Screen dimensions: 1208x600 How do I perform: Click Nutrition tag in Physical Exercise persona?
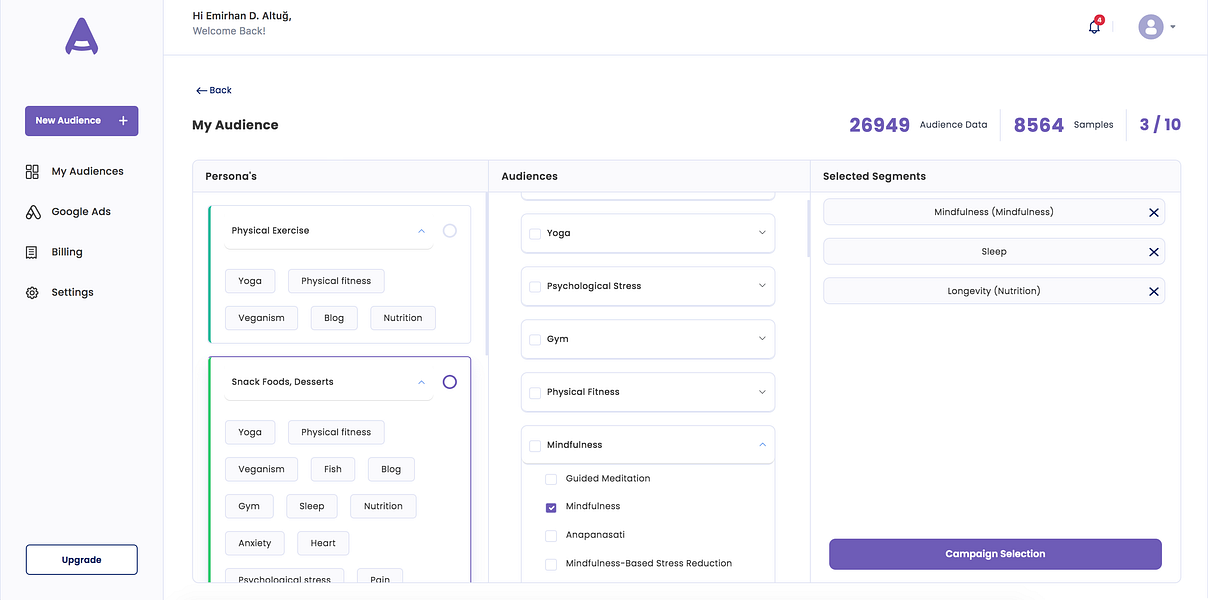click(x=403, y=318)
